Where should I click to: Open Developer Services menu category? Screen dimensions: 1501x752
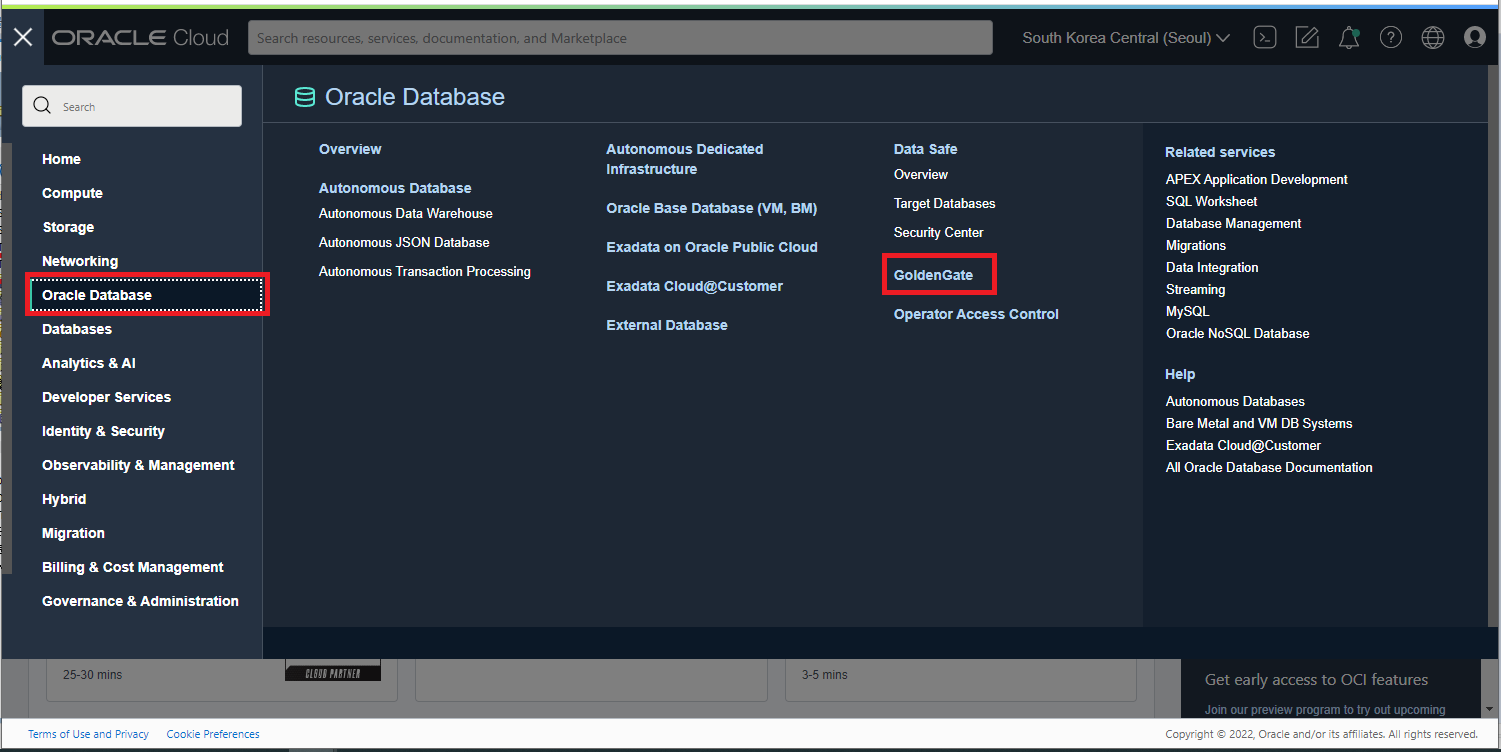[106, 397]
